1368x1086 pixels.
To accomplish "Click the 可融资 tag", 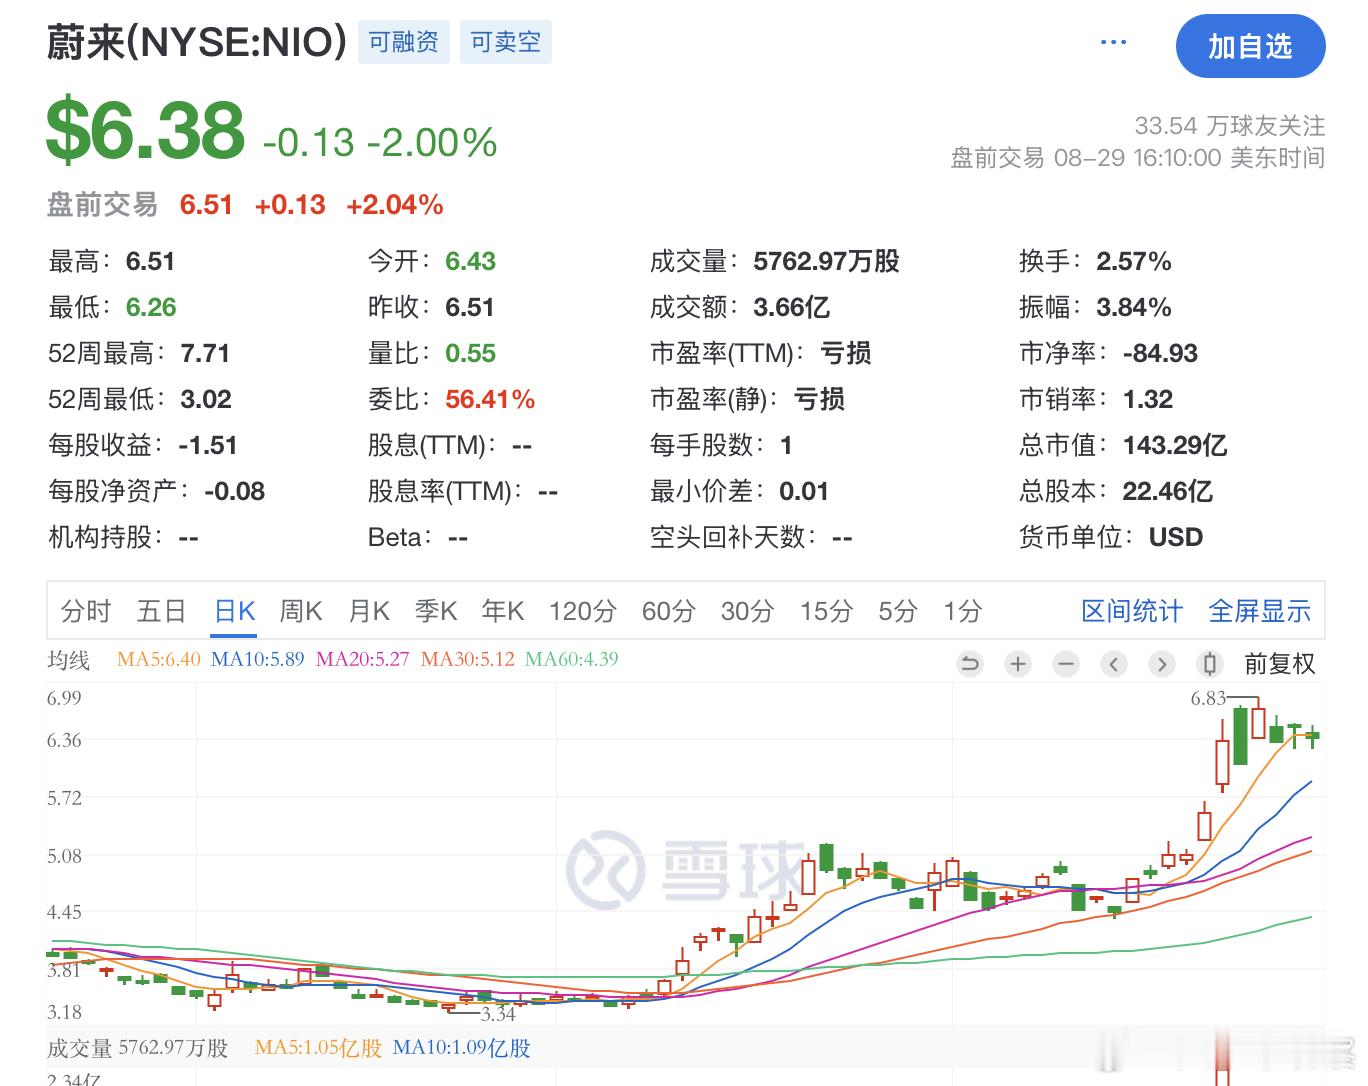I will click(x=404, y=42).
